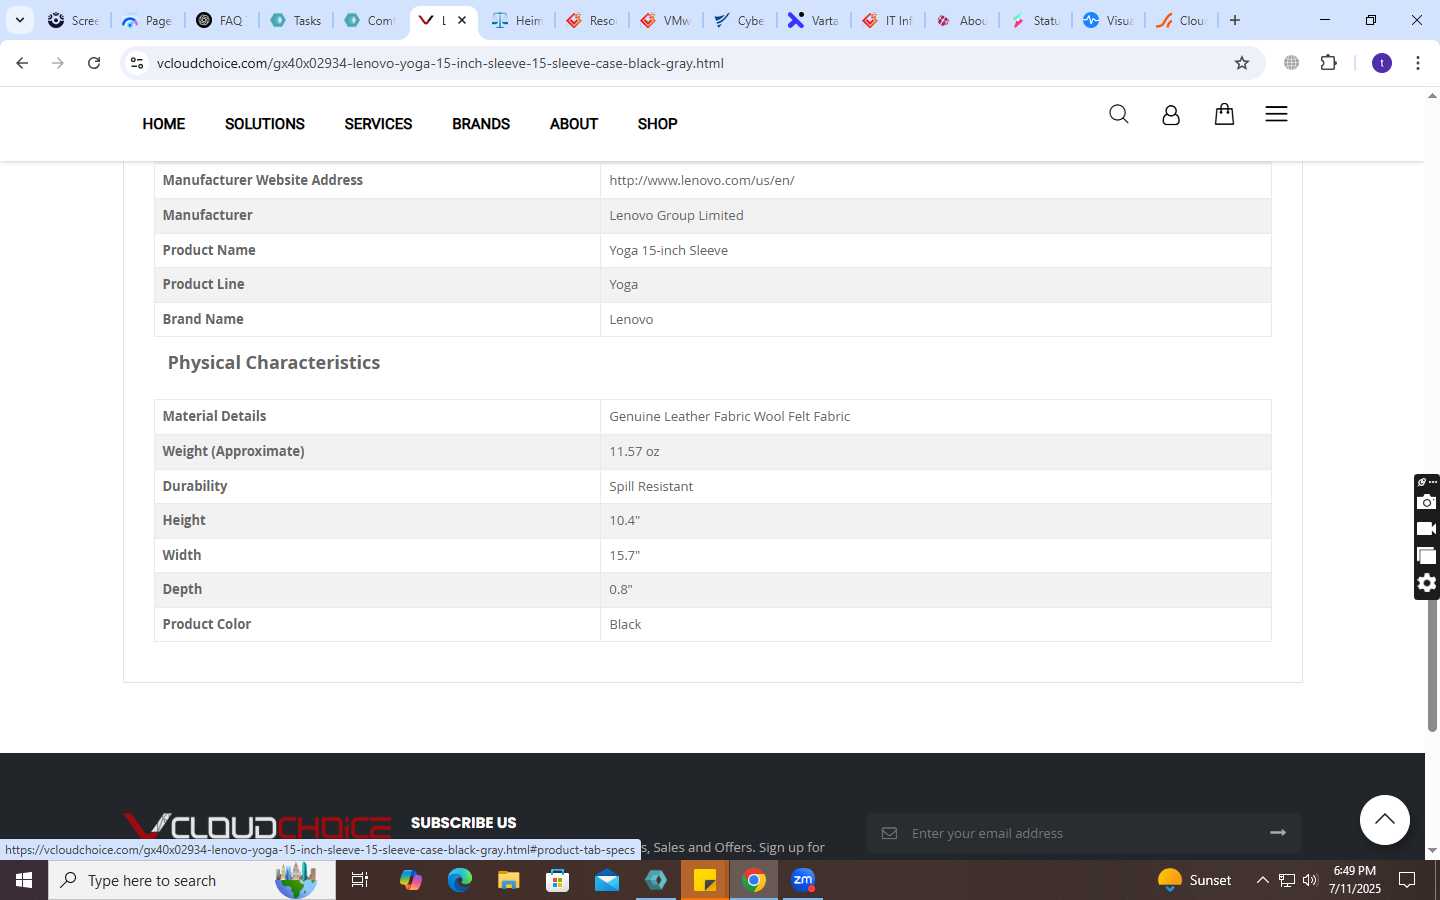The height and width of the screenshot is (900, 1440).
Task: Open tab search dropdown arrow
Action: coord(19,20)
